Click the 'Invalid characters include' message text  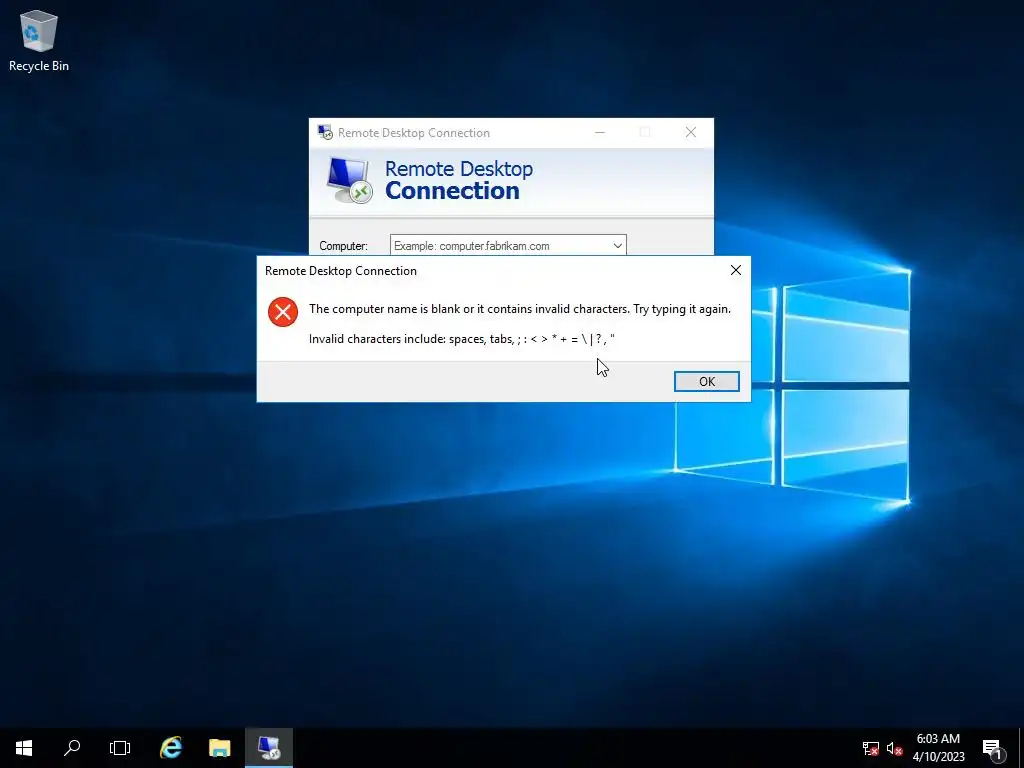click(x=462, y=339)
